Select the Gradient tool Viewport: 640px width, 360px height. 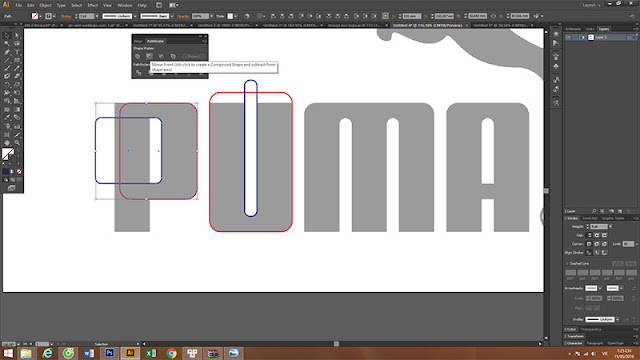(x=17, y=109)
